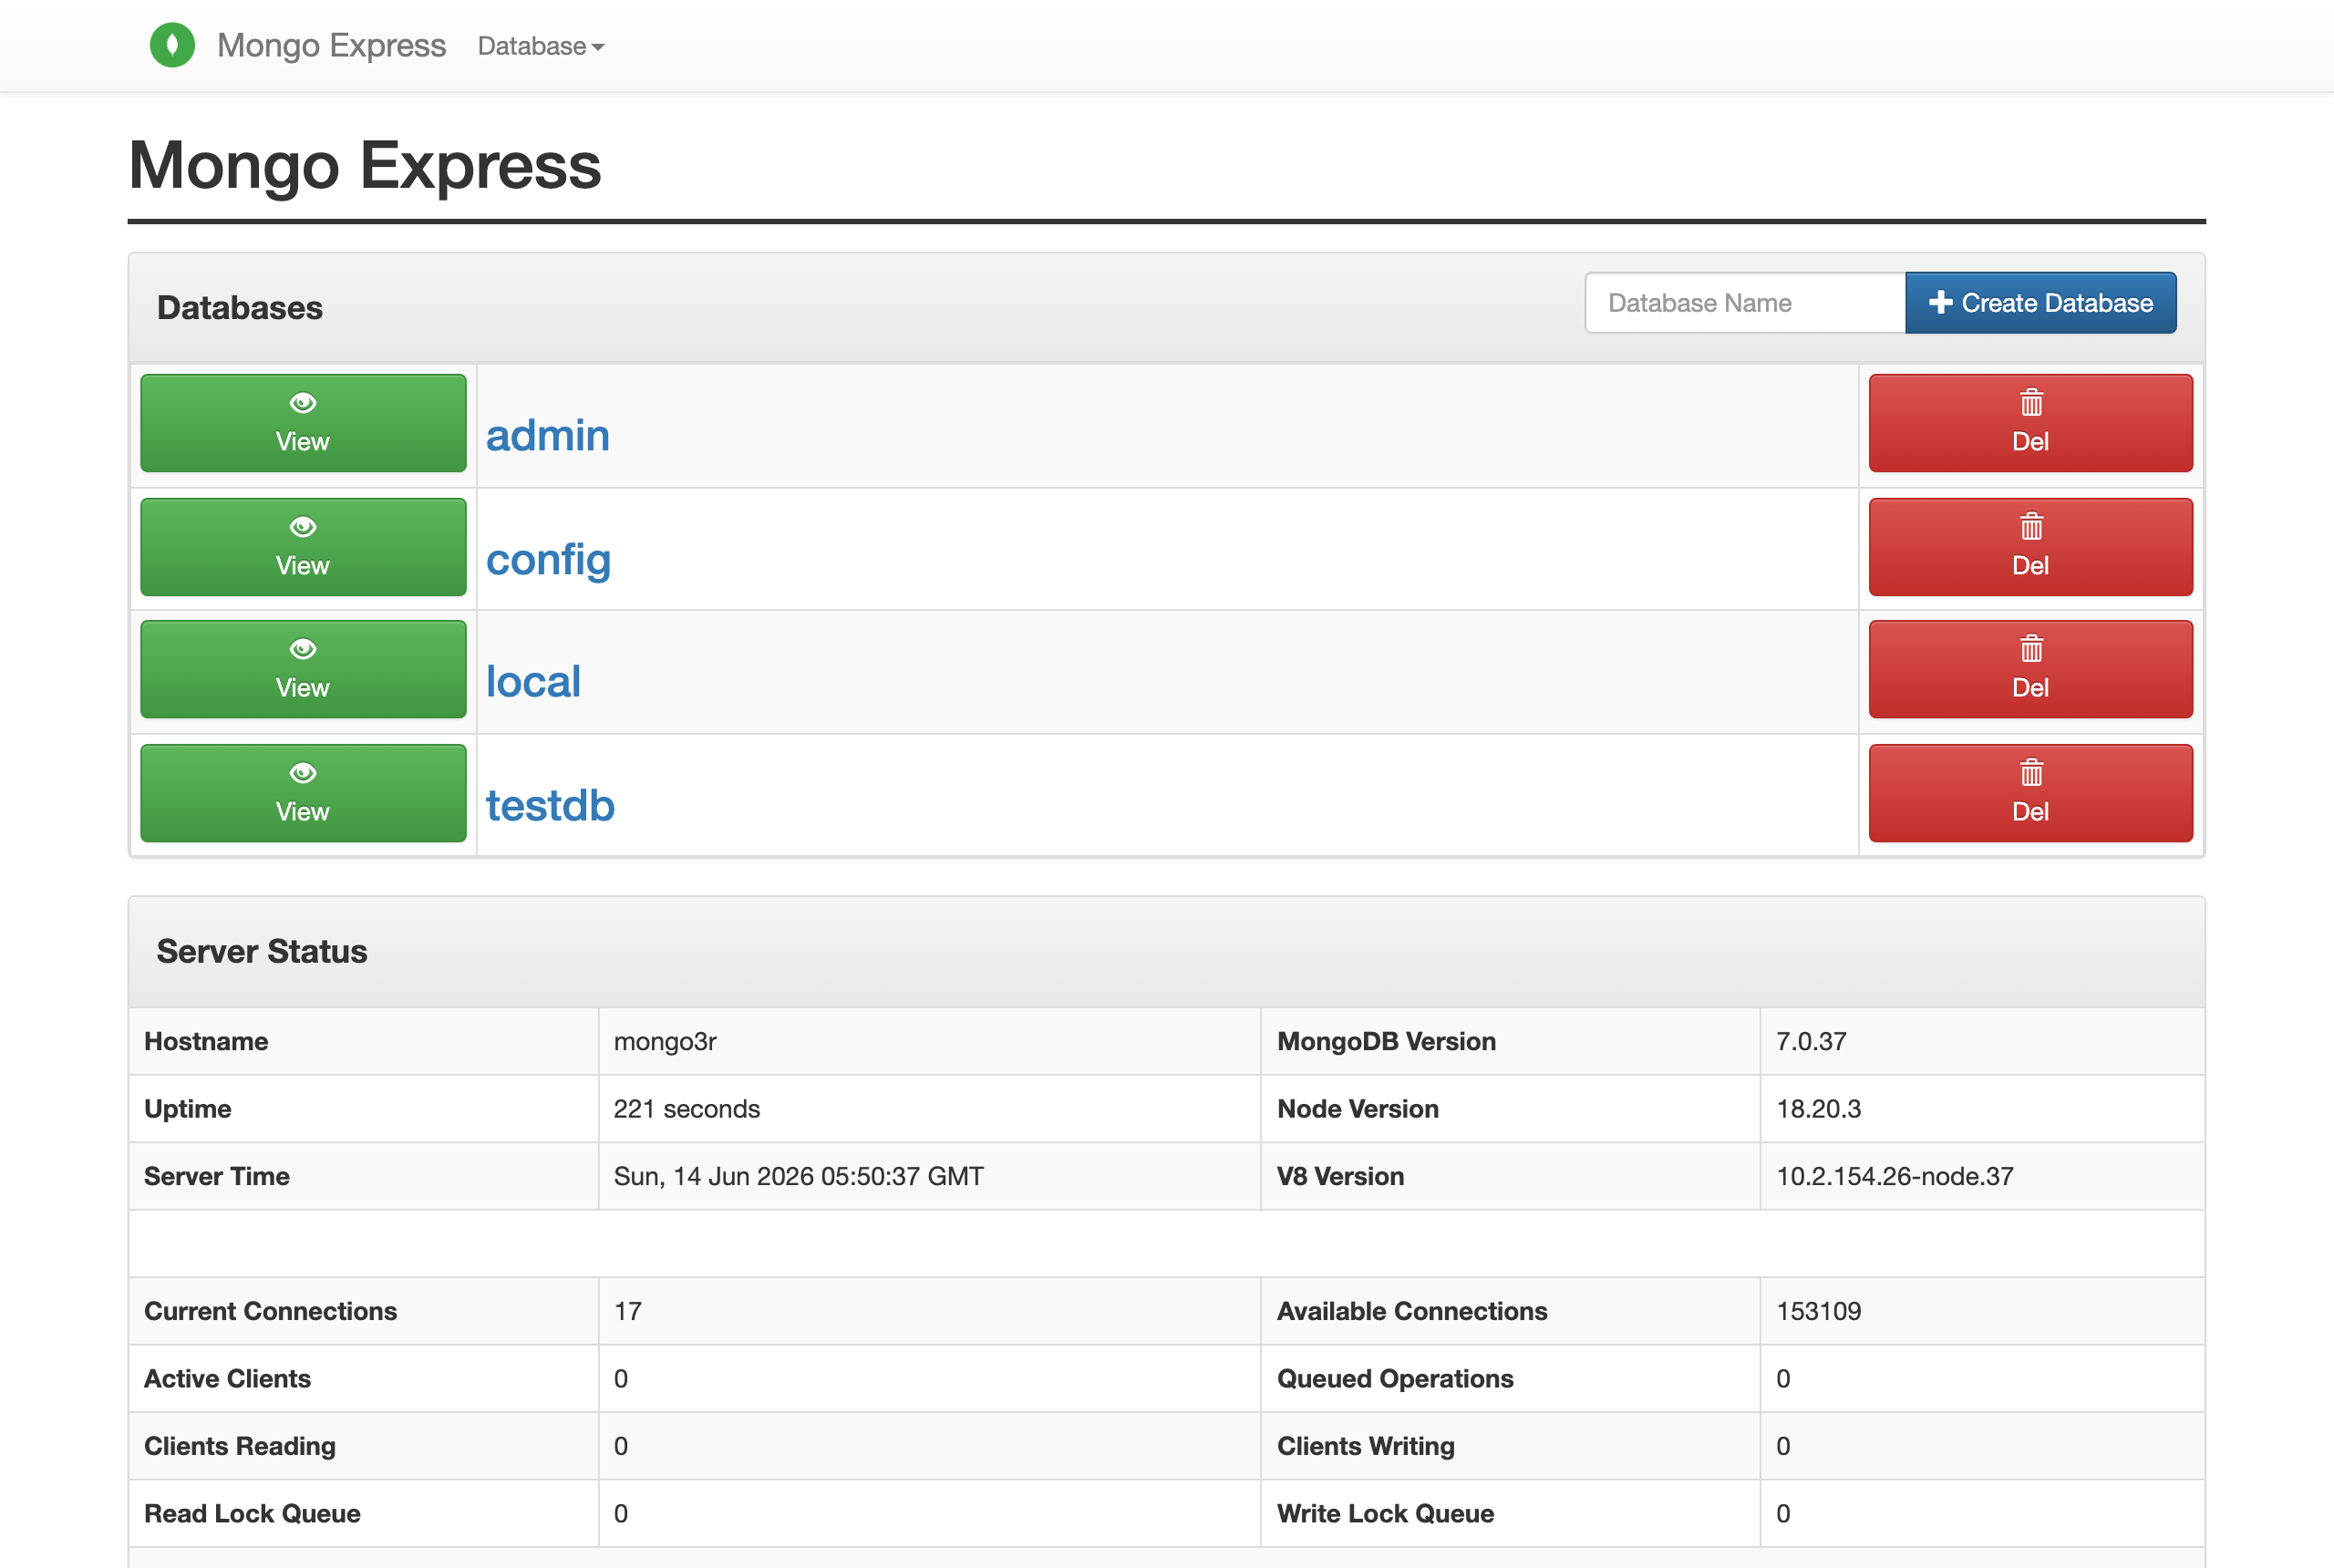Click the Queued Operations label
Viewport: 2334px width, 1568px height.
point(1395,1379)
